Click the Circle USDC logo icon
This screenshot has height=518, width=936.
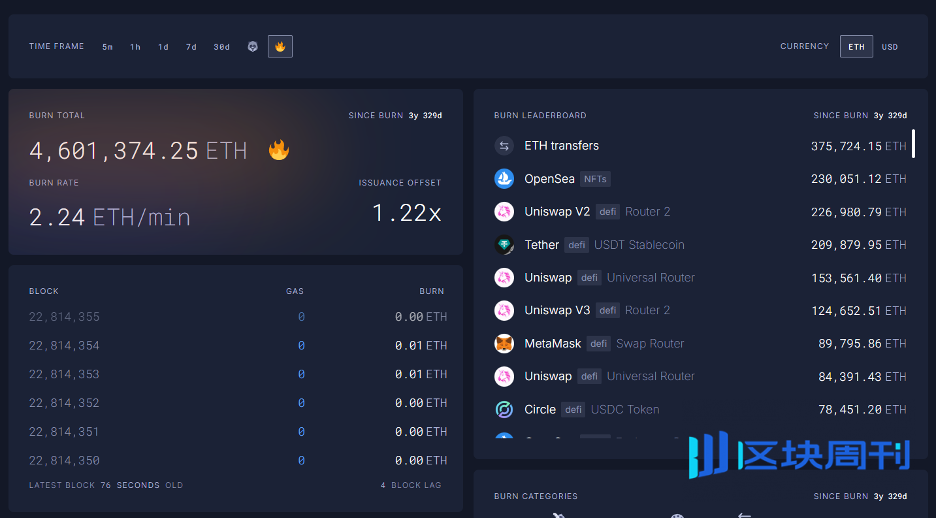[x=504, y=410]
